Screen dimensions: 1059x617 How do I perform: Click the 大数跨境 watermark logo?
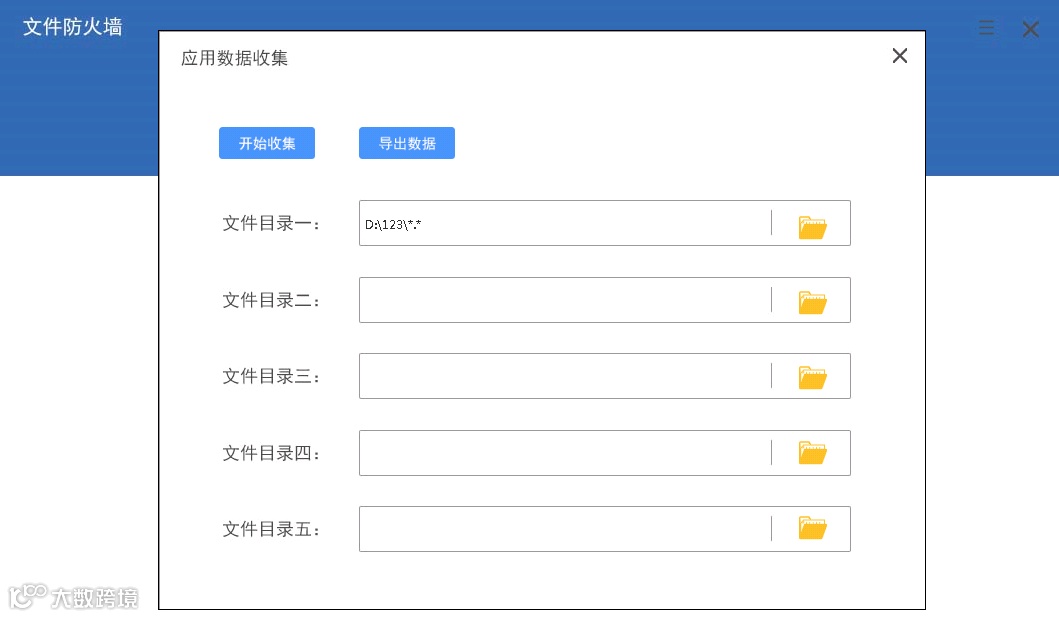pyautogui.click(x=74, y=597)
